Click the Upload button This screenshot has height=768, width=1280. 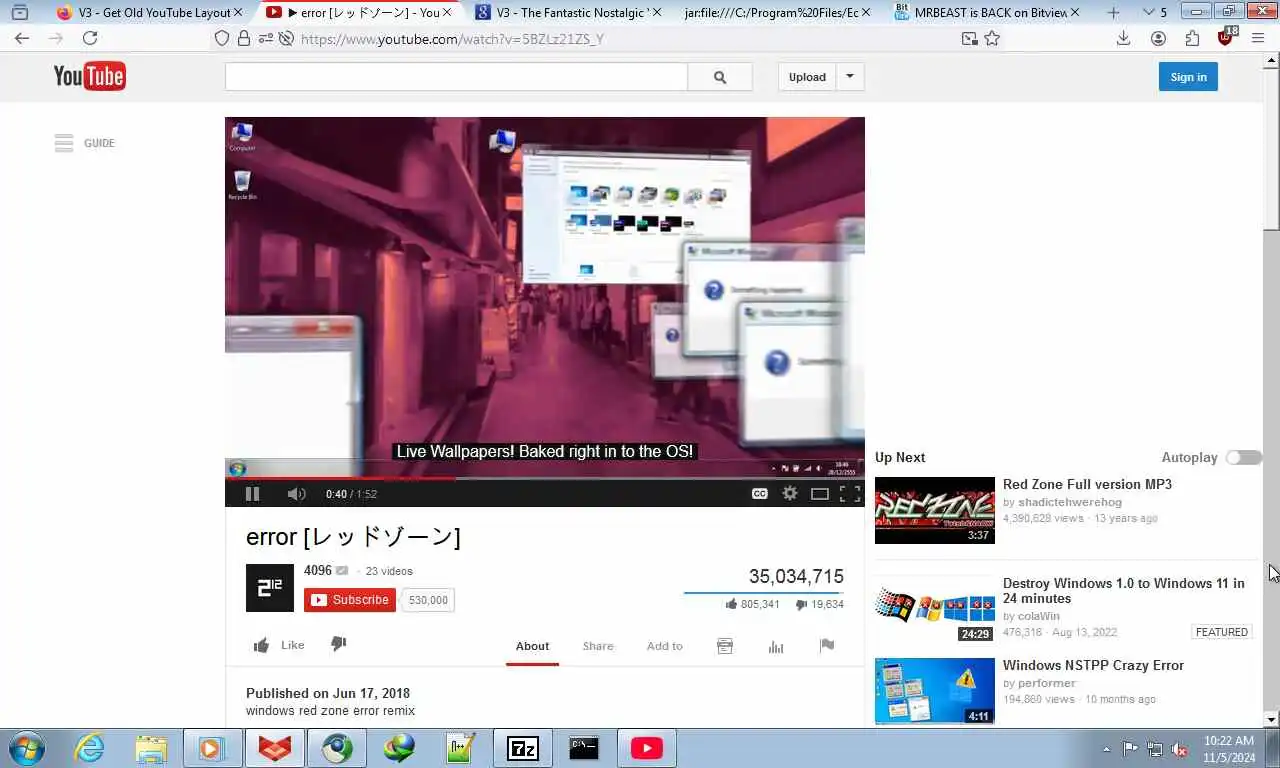[807, 77]
